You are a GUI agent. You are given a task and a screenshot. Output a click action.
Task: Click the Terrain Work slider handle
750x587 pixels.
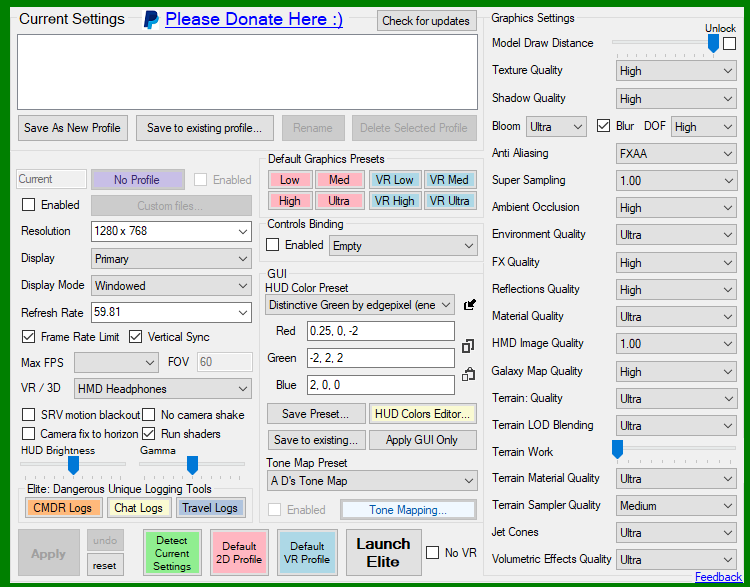pos(618,449)
